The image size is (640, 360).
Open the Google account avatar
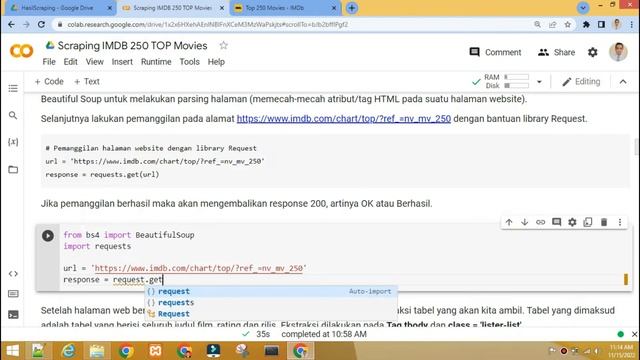618,52
